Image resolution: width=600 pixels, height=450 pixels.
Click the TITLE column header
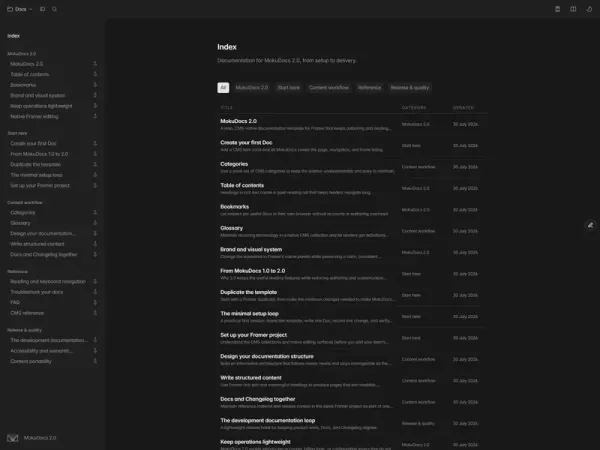pos(227,108)
